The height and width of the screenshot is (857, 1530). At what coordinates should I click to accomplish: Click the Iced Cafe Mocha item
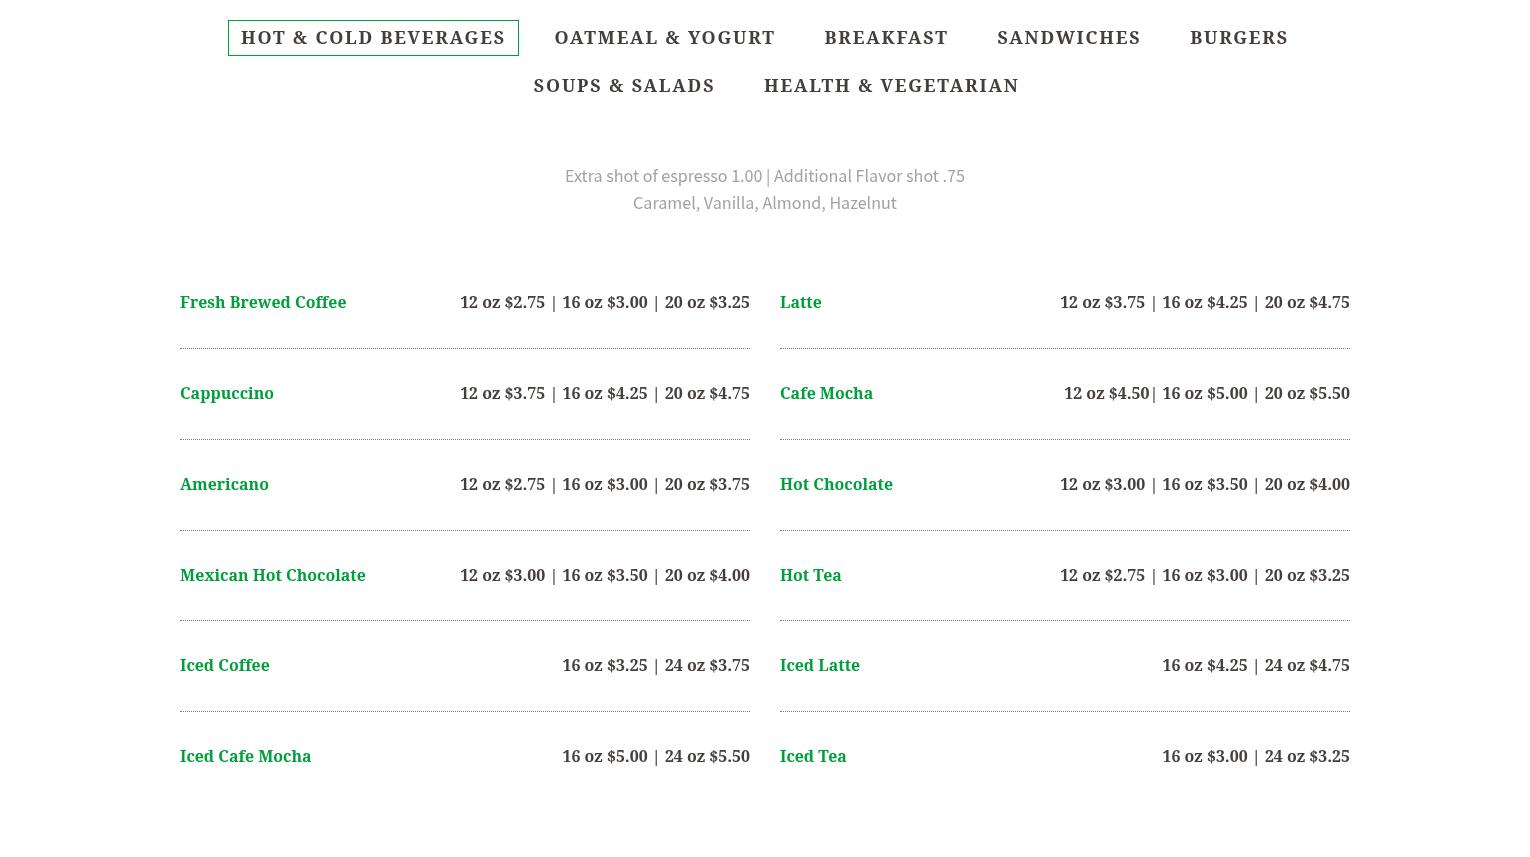pos(245,756)
